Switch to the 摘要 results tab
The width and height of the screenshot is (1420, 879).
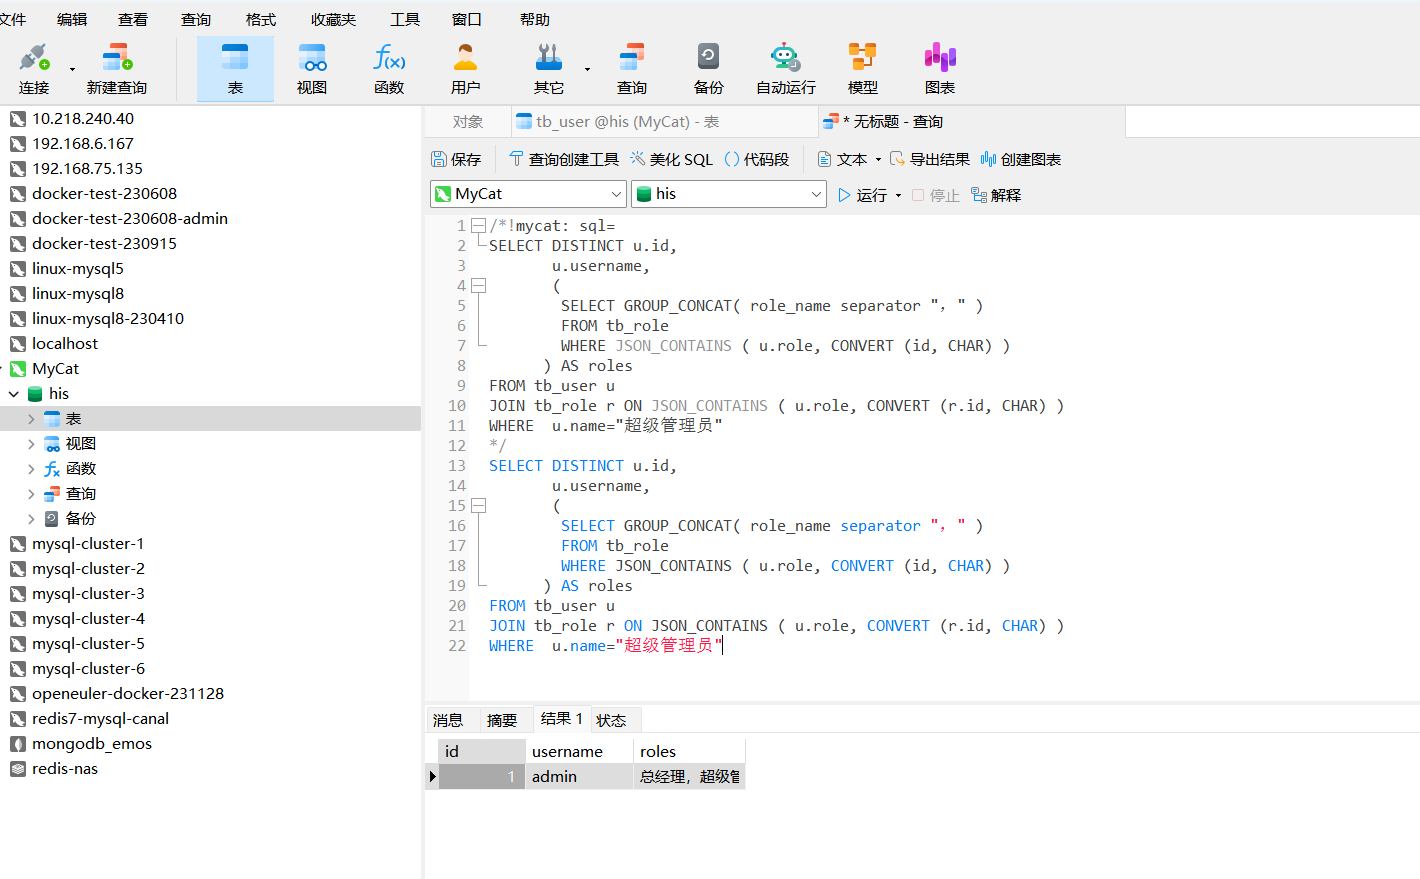pos(502,720)
